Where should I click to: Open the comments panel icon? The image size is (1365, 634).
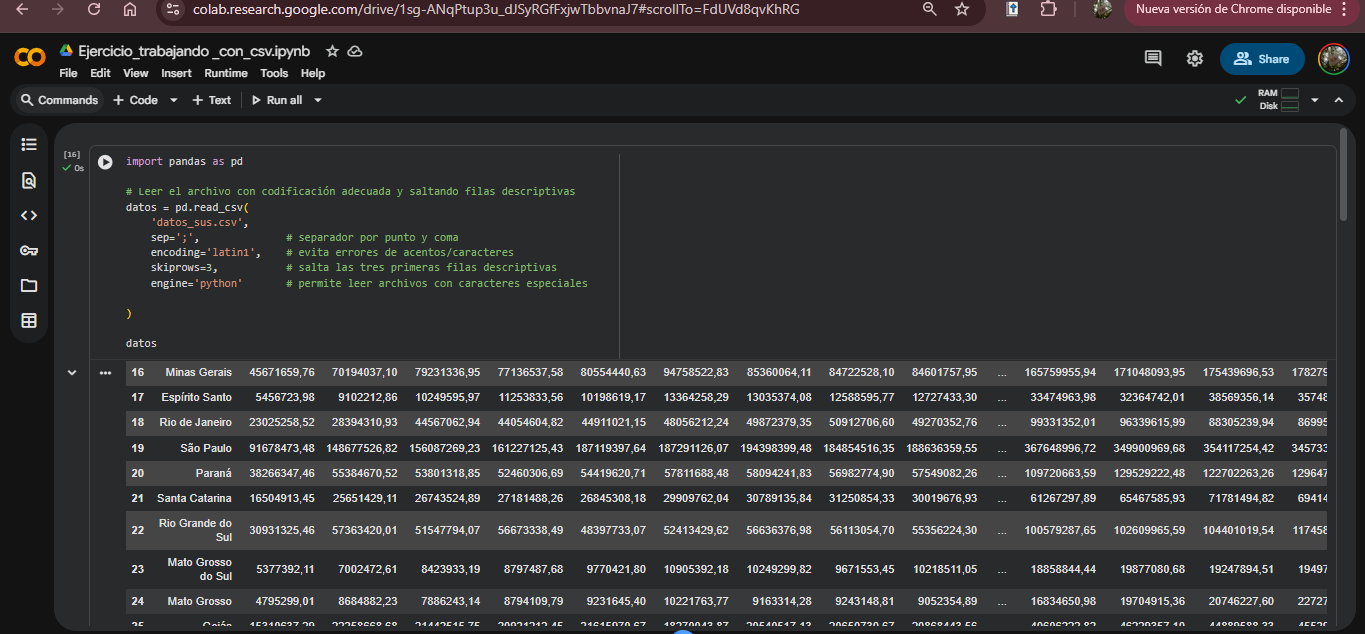click(x=1153, y=59)
